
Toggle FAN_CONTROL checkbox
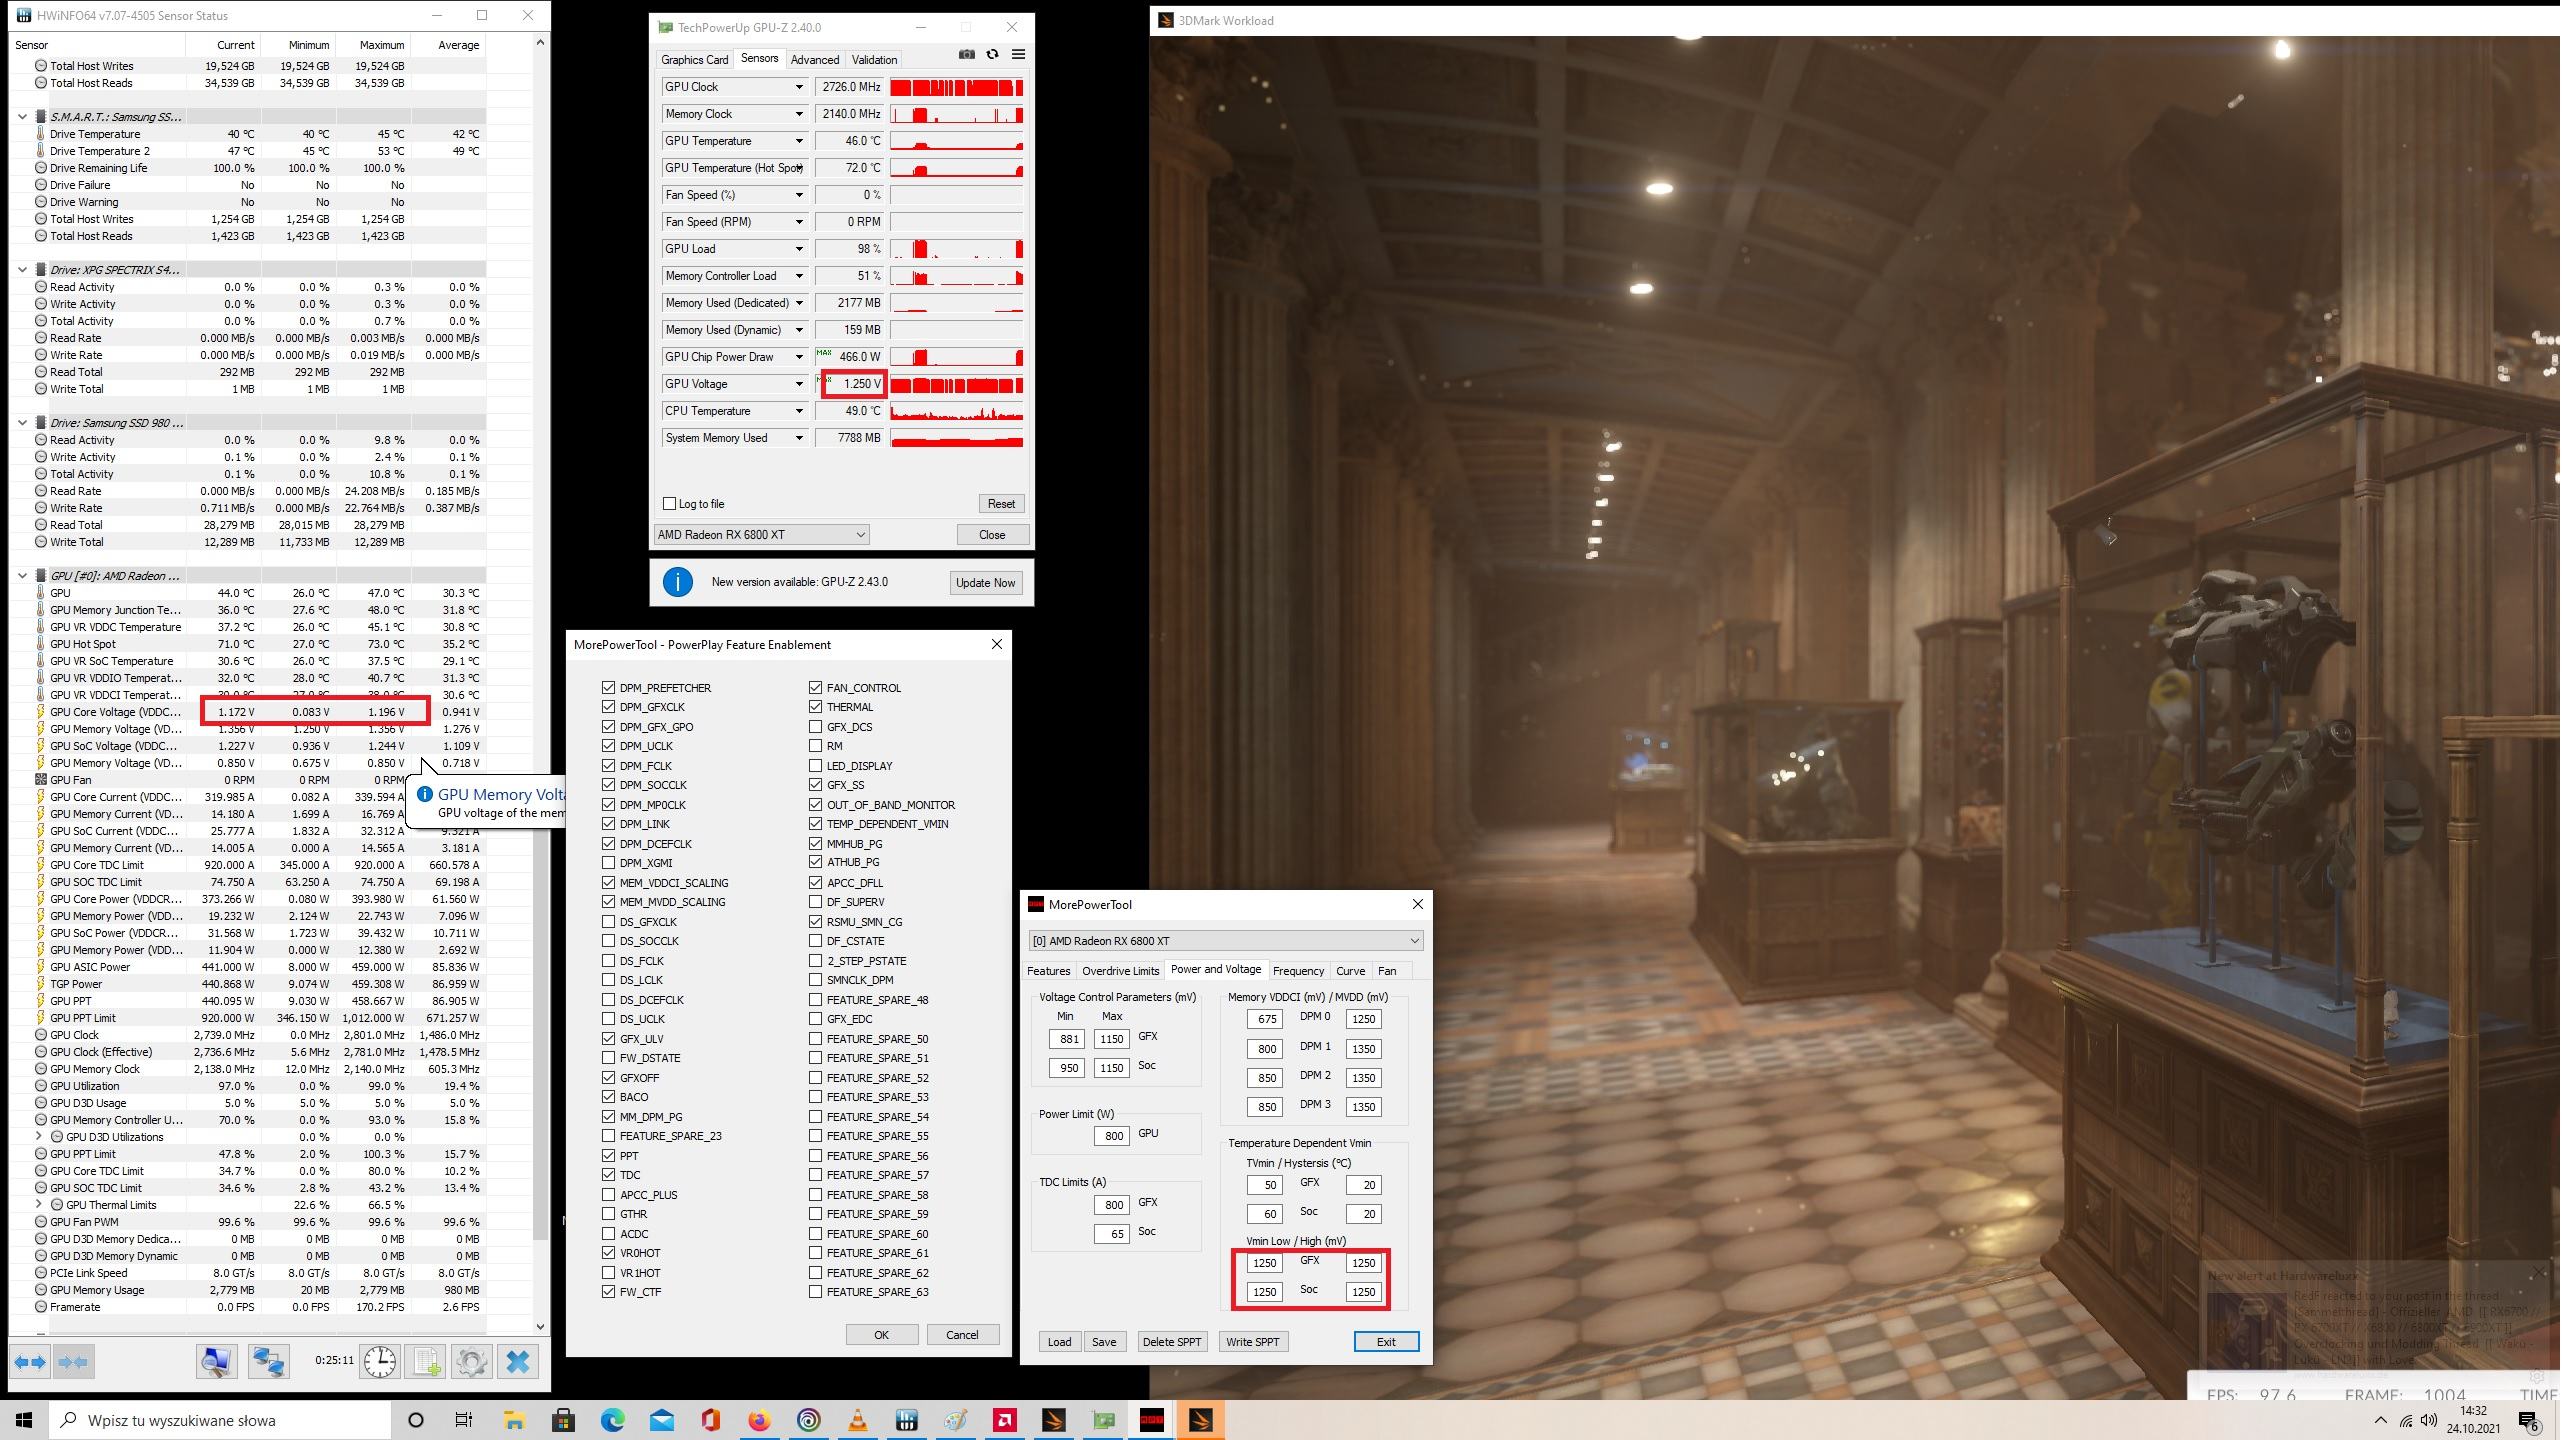815,688
